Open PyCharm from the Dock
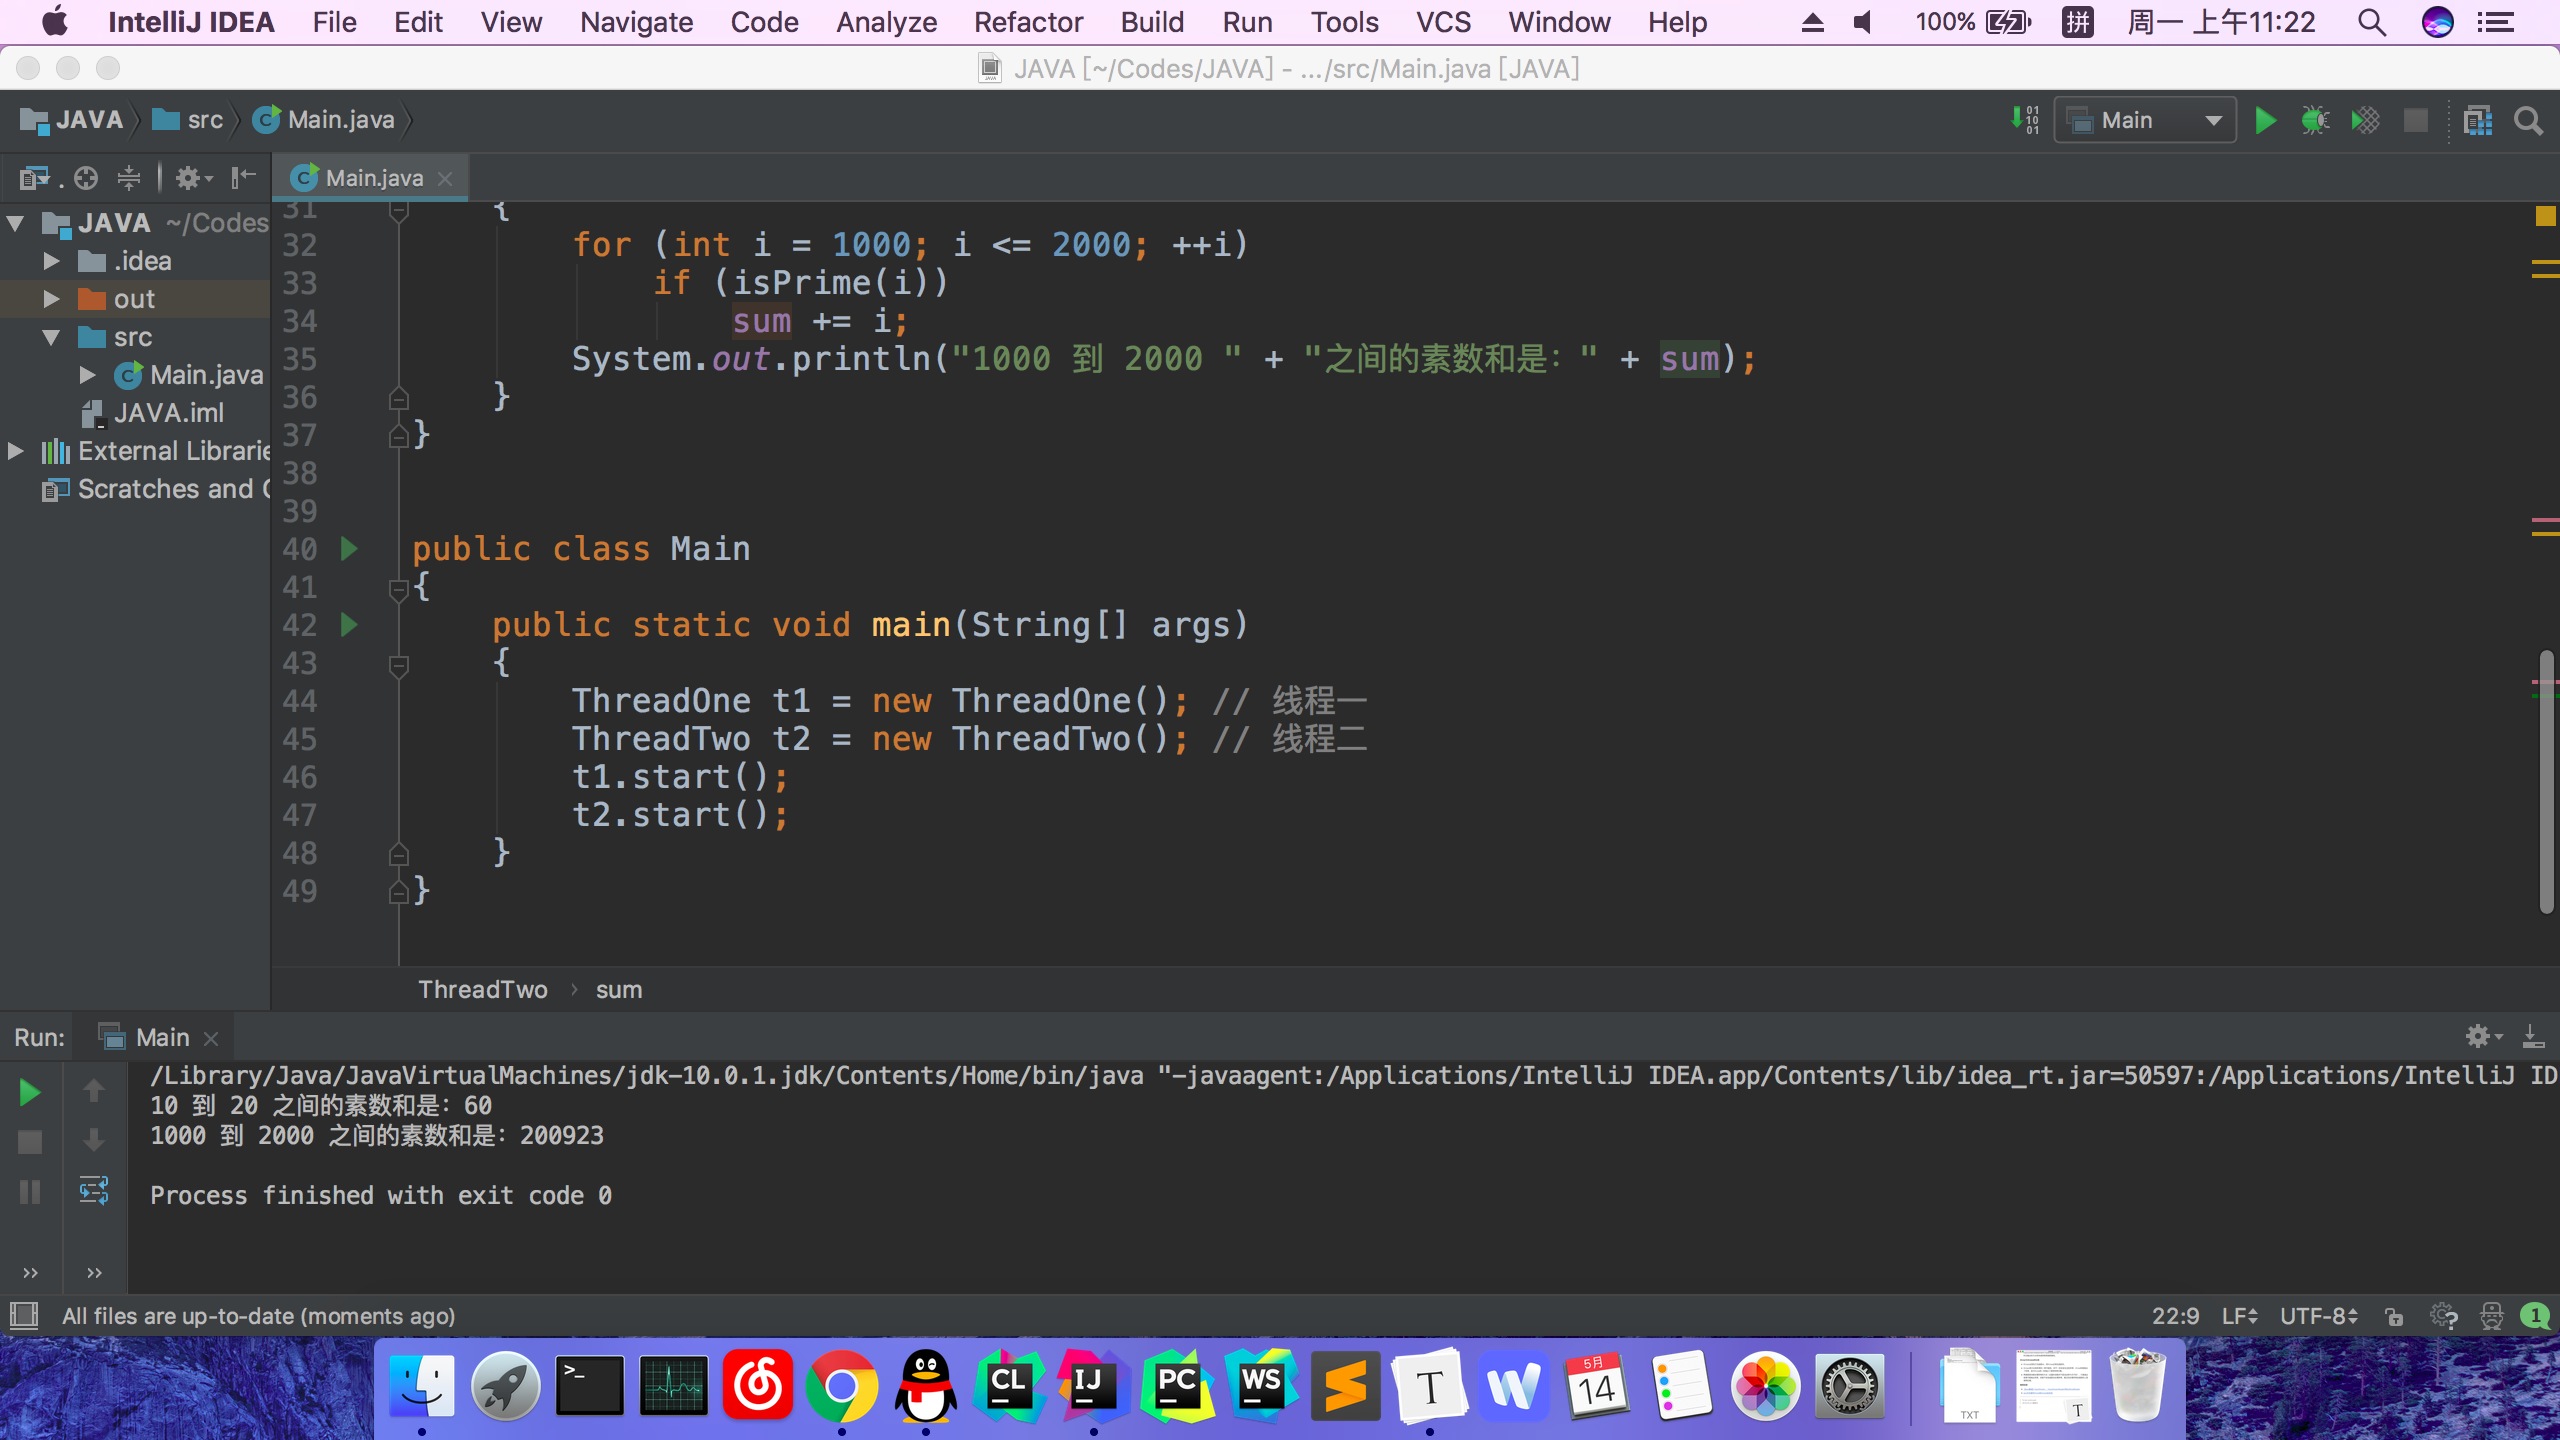2560x1440 pixels. point(1177,1386)
